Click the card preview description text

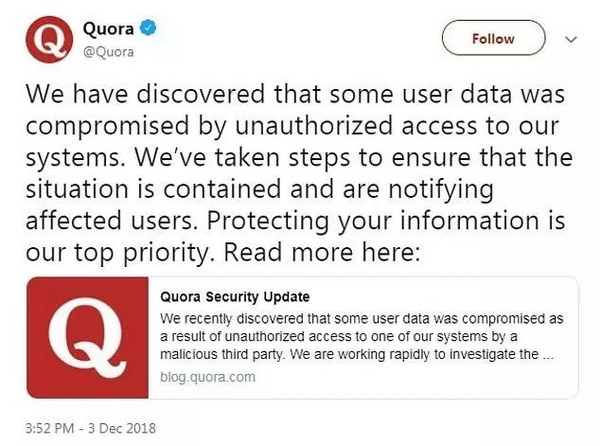pos(362,337)
